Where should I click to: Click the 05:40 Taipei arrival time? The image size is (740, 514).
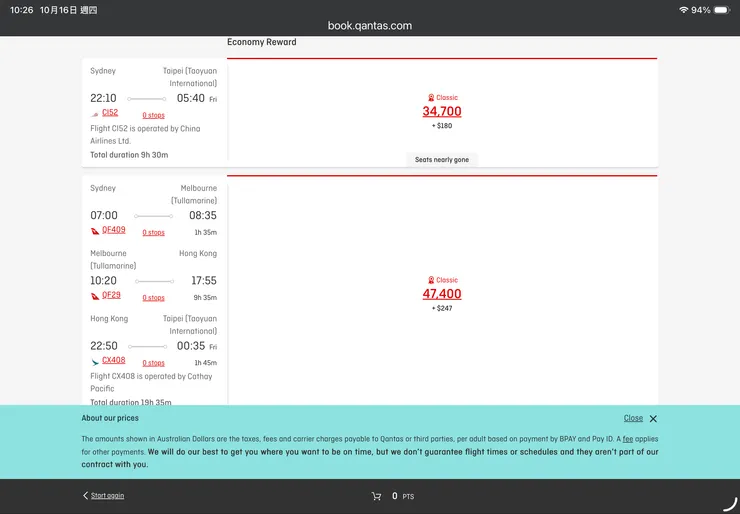tap(191, 98)
